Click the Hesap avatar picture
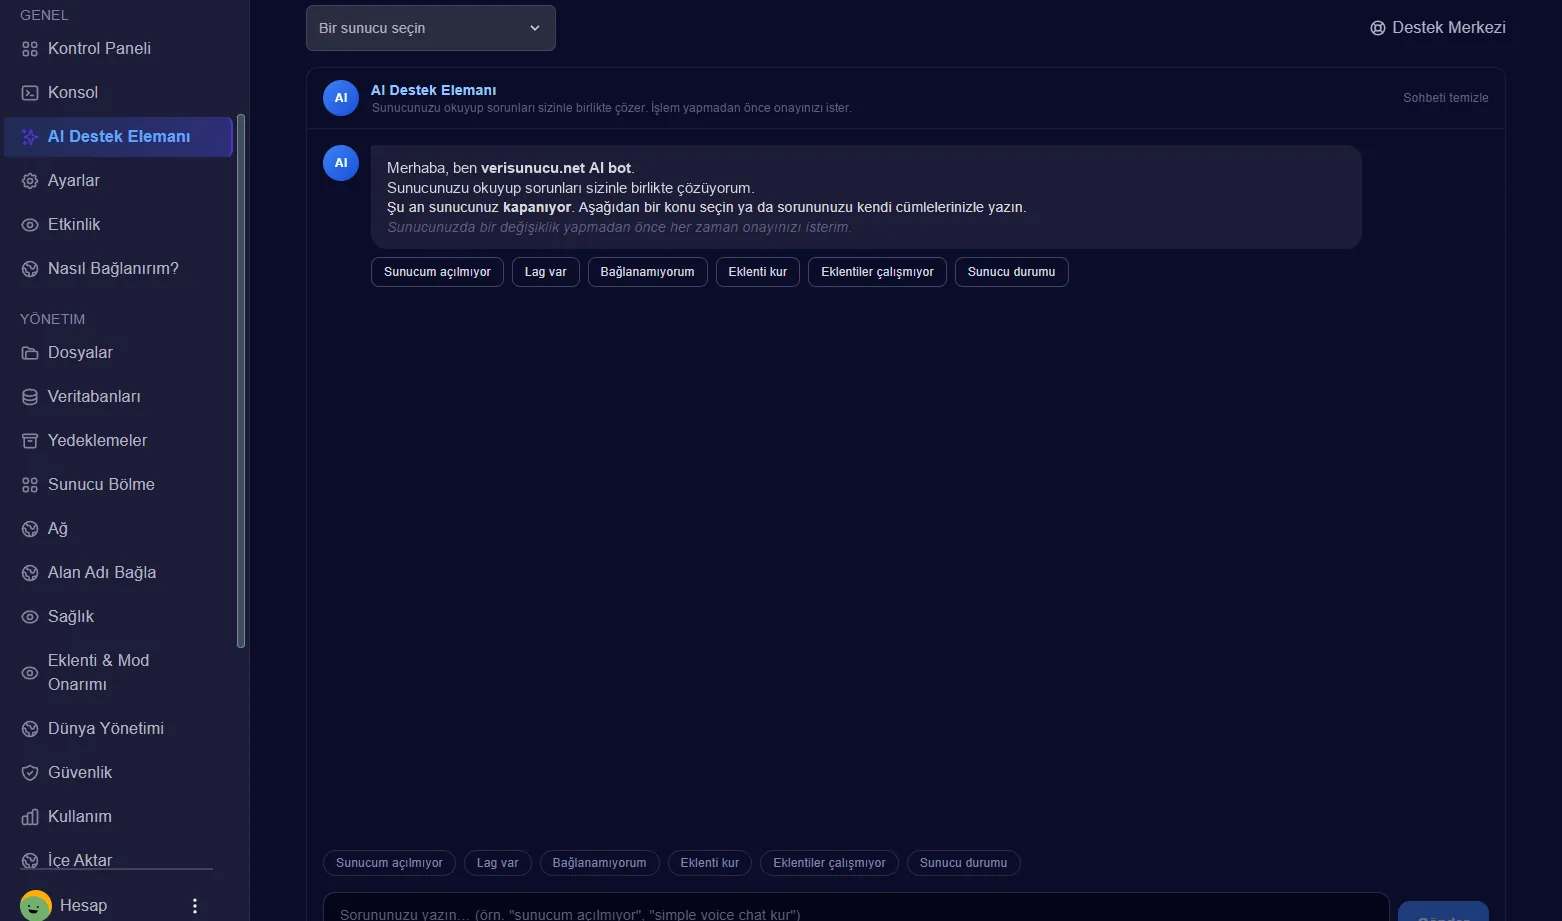 click(x=36, y=905)
